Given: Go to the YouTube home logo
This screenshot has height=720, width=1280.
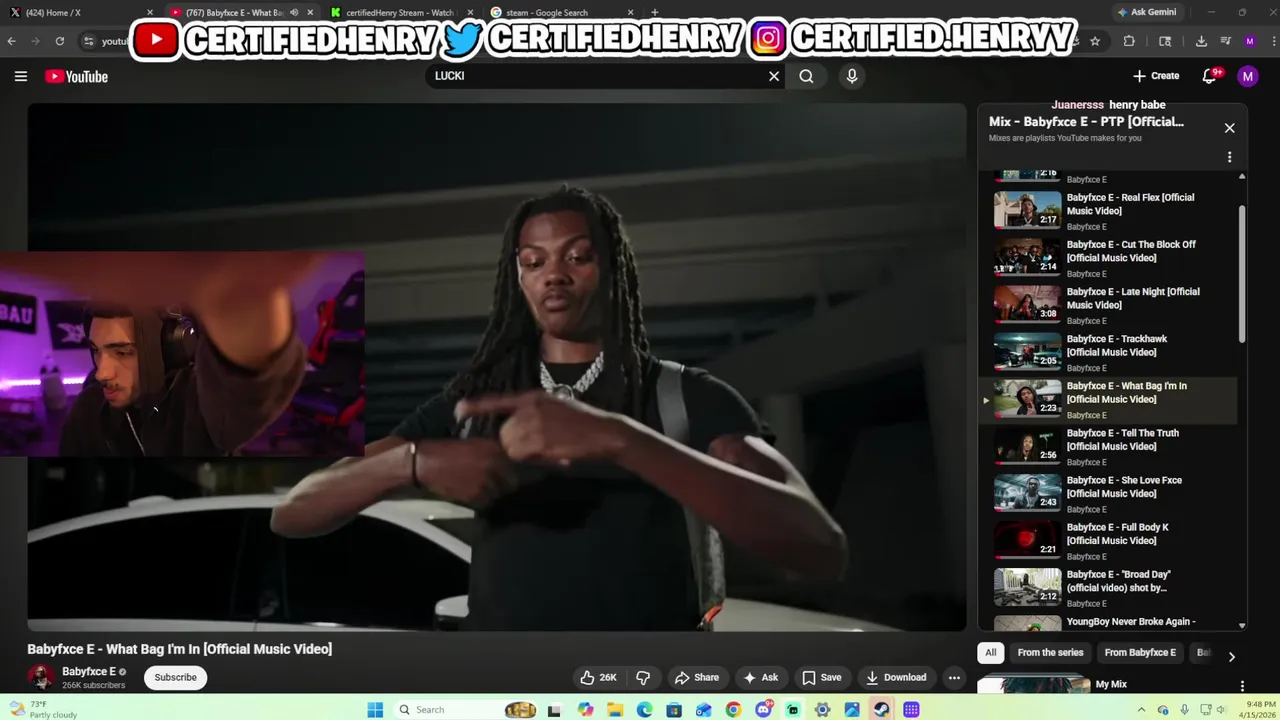Looking at the screenshot, I should (76, 77).
